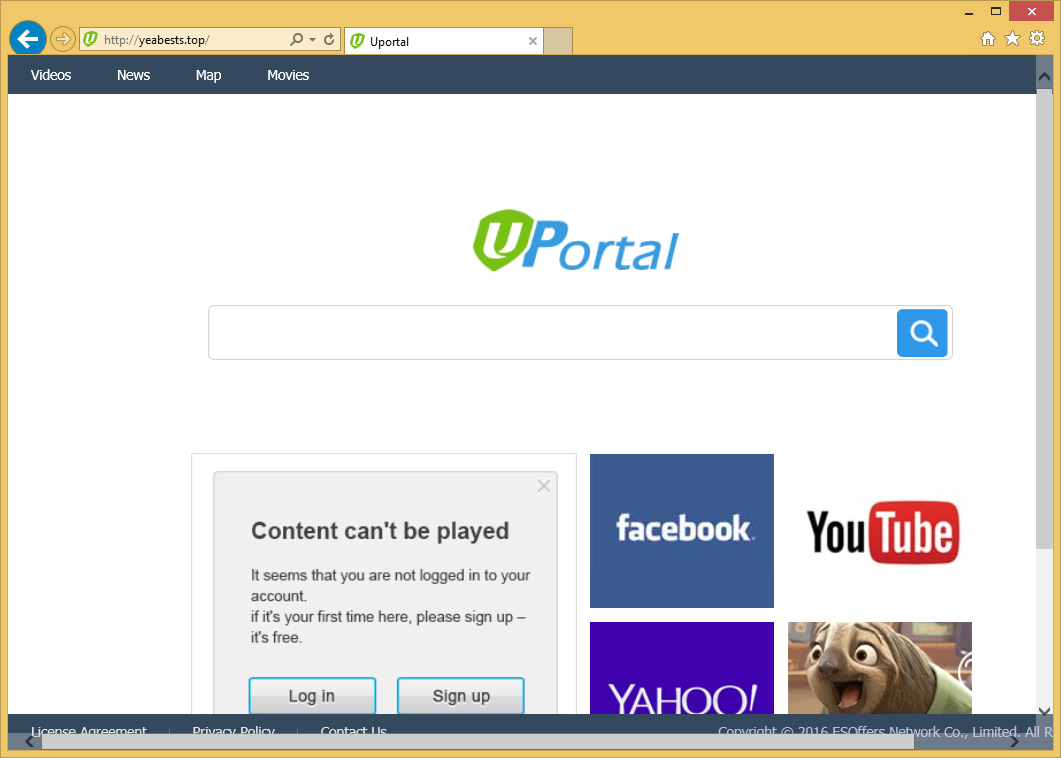The height and width of the screenshot is (758, 1061).
Task: Click the blue search magnifier button
Action: [922, 333]
